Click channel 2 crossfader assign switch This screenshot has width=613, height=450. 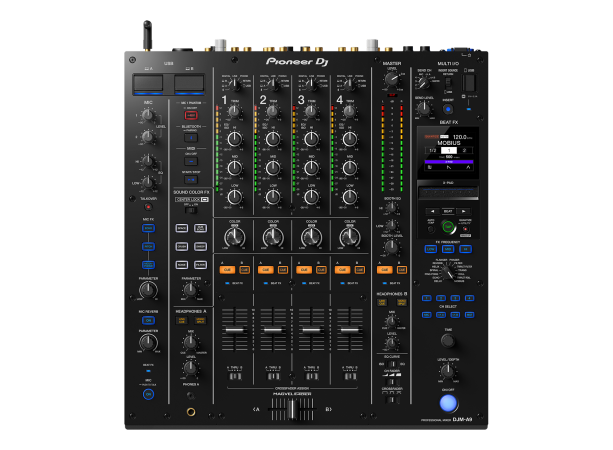[273, 376]
